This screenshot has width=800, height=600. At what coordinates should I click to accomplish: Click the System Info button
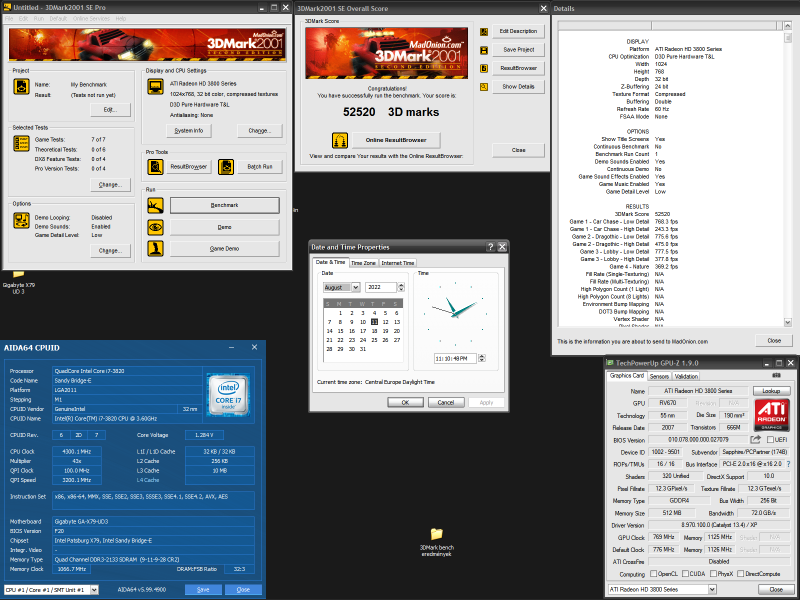tap(189, 131)
